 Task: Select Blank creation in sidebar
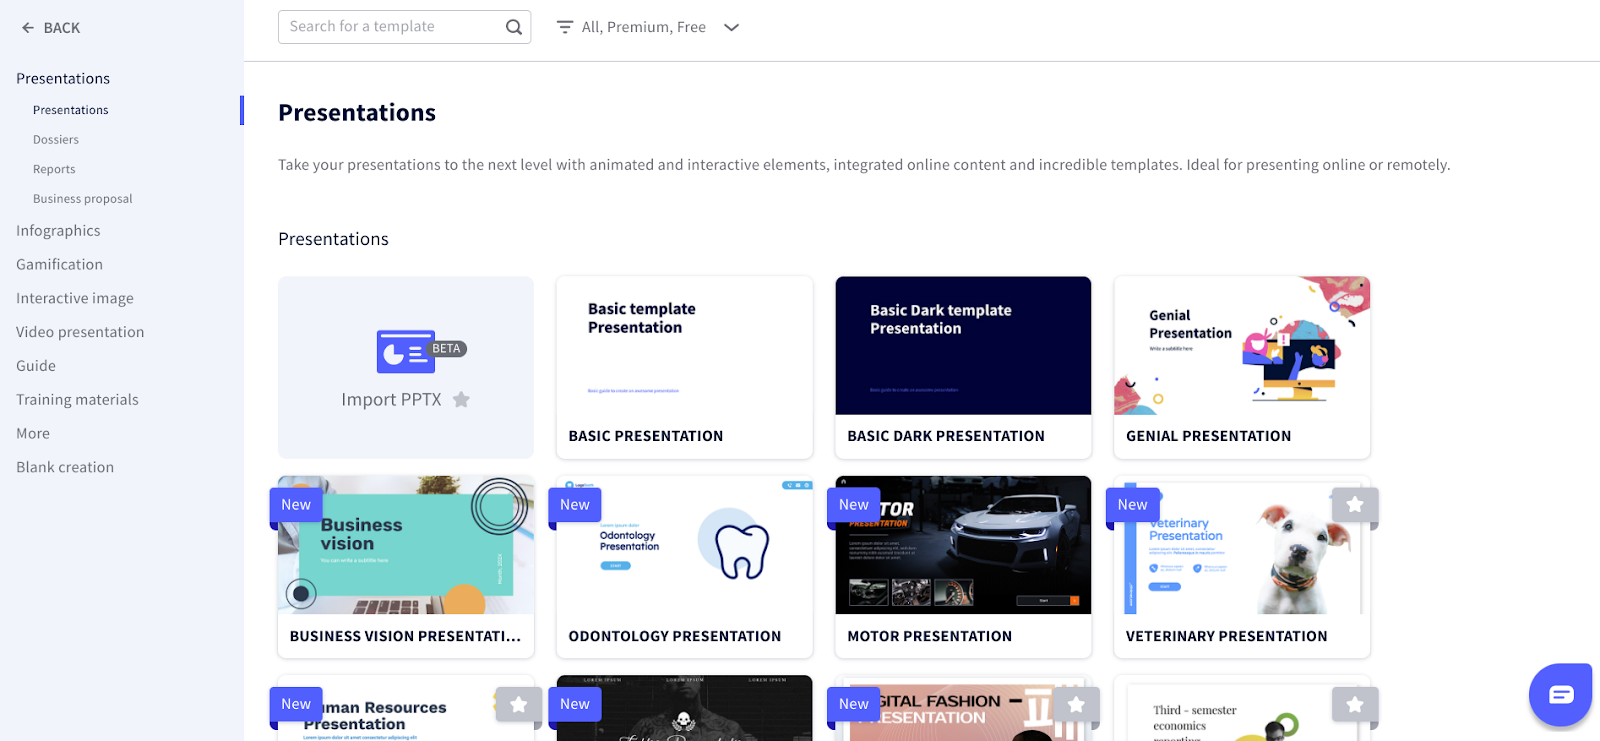(65, 467)
